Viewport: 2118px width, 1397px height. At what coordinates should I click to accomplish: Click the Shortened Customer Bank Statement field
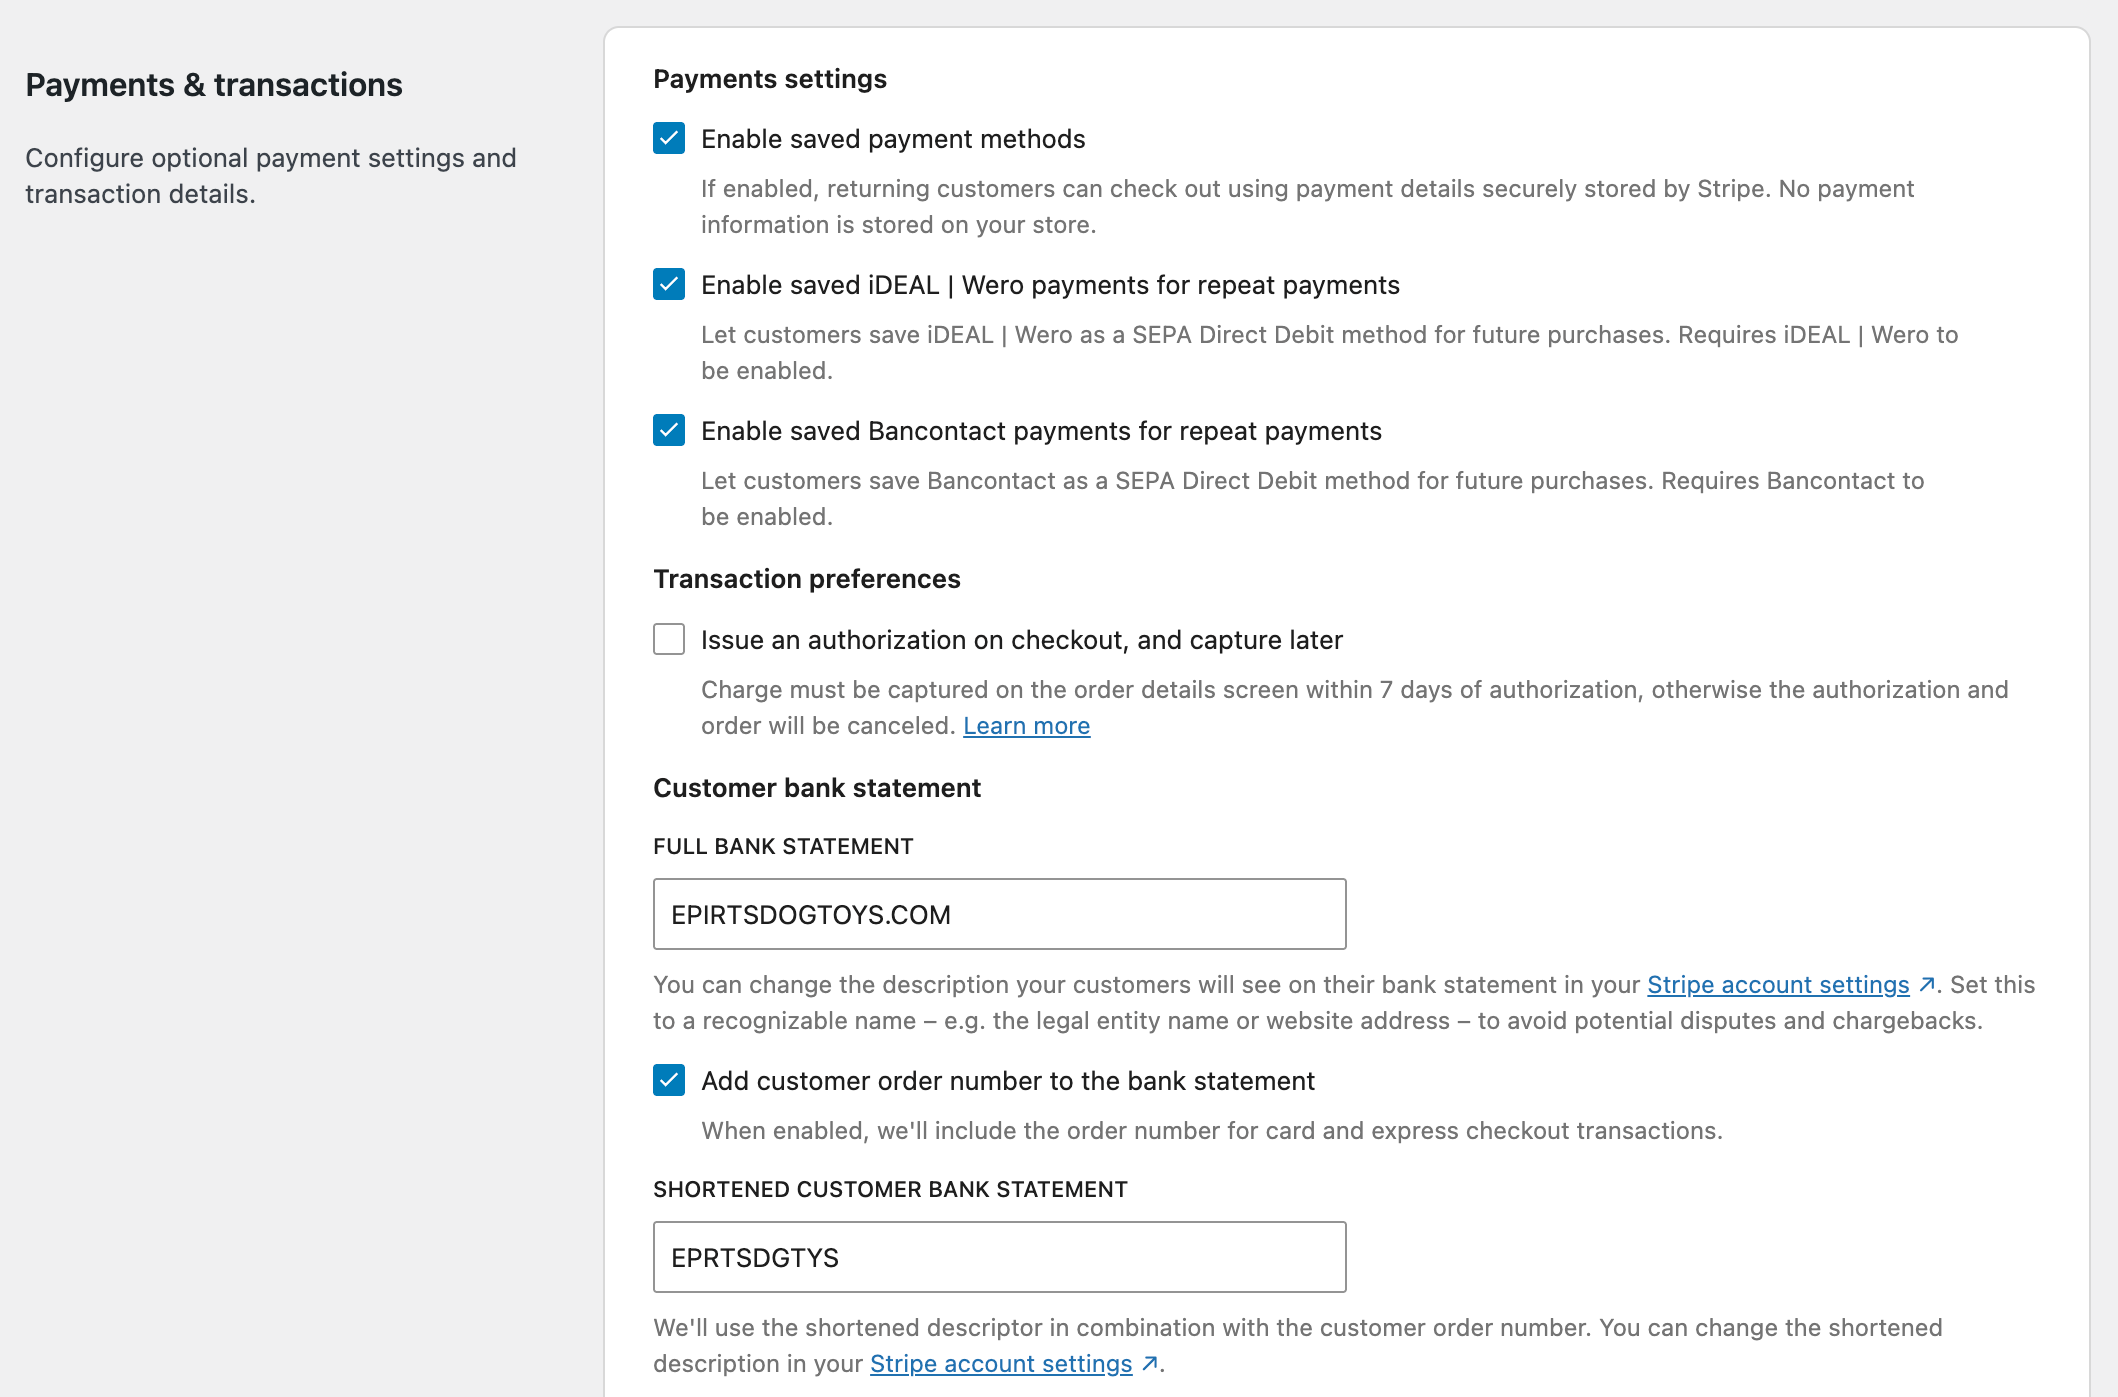coord(999,1258)
